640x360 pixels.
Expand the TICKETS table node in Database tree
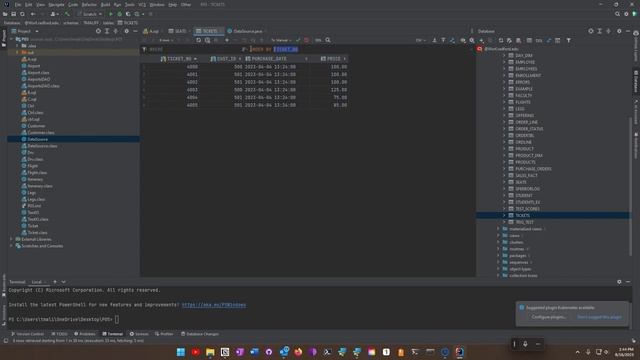pyautogui.click(x=504, y=215)
